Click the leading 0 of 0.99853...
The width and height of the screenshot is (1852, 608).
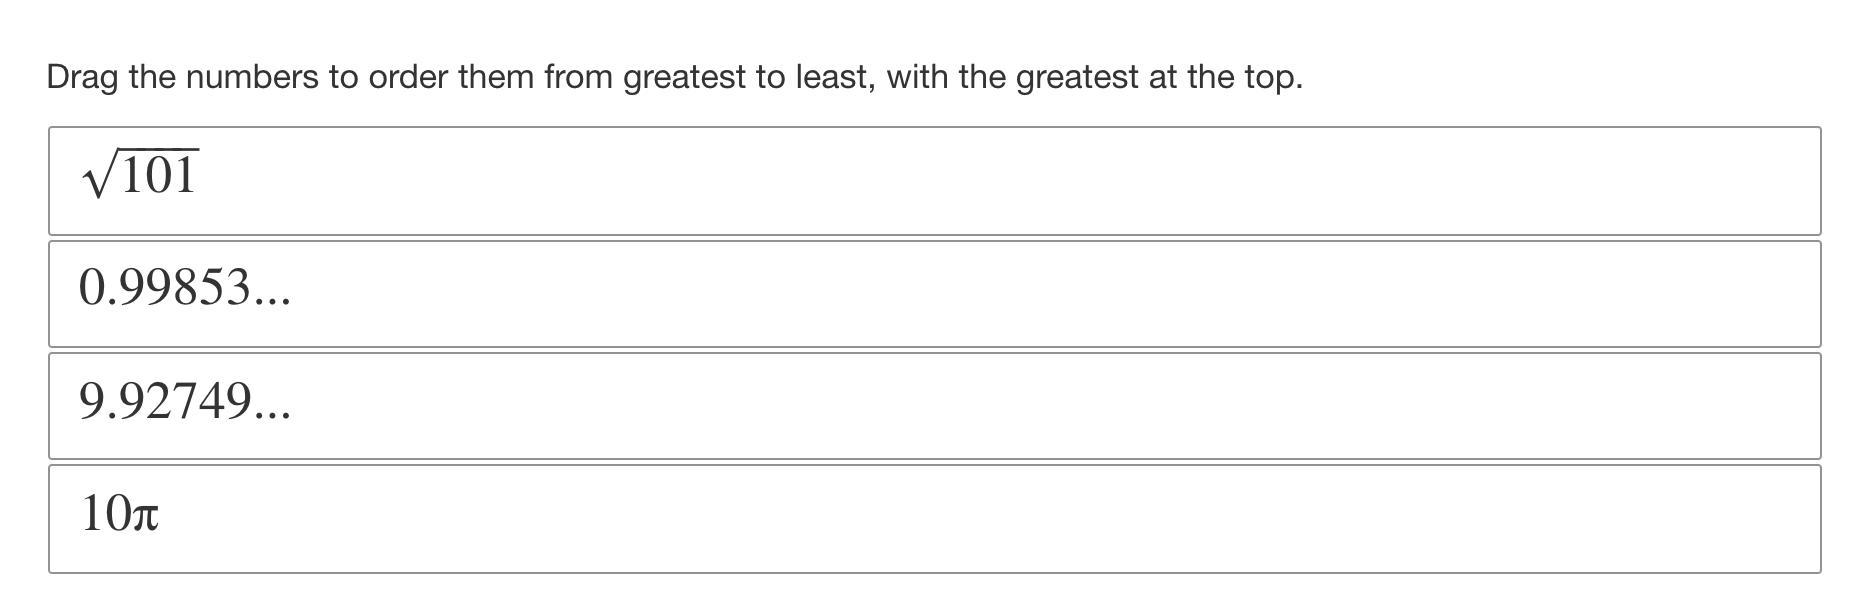click(x=91, y=288)
